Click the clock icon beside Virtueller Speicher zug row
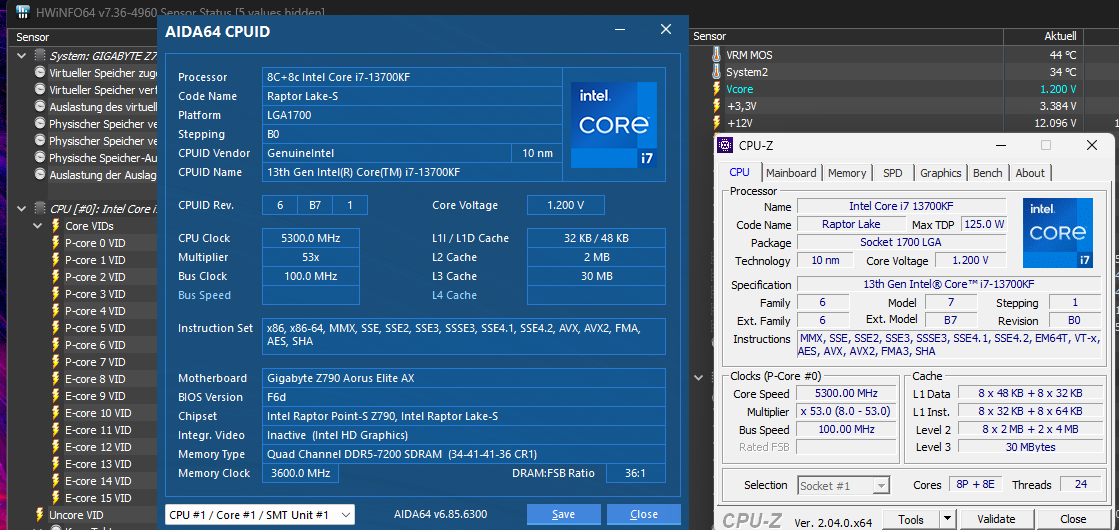 [40, 73]
